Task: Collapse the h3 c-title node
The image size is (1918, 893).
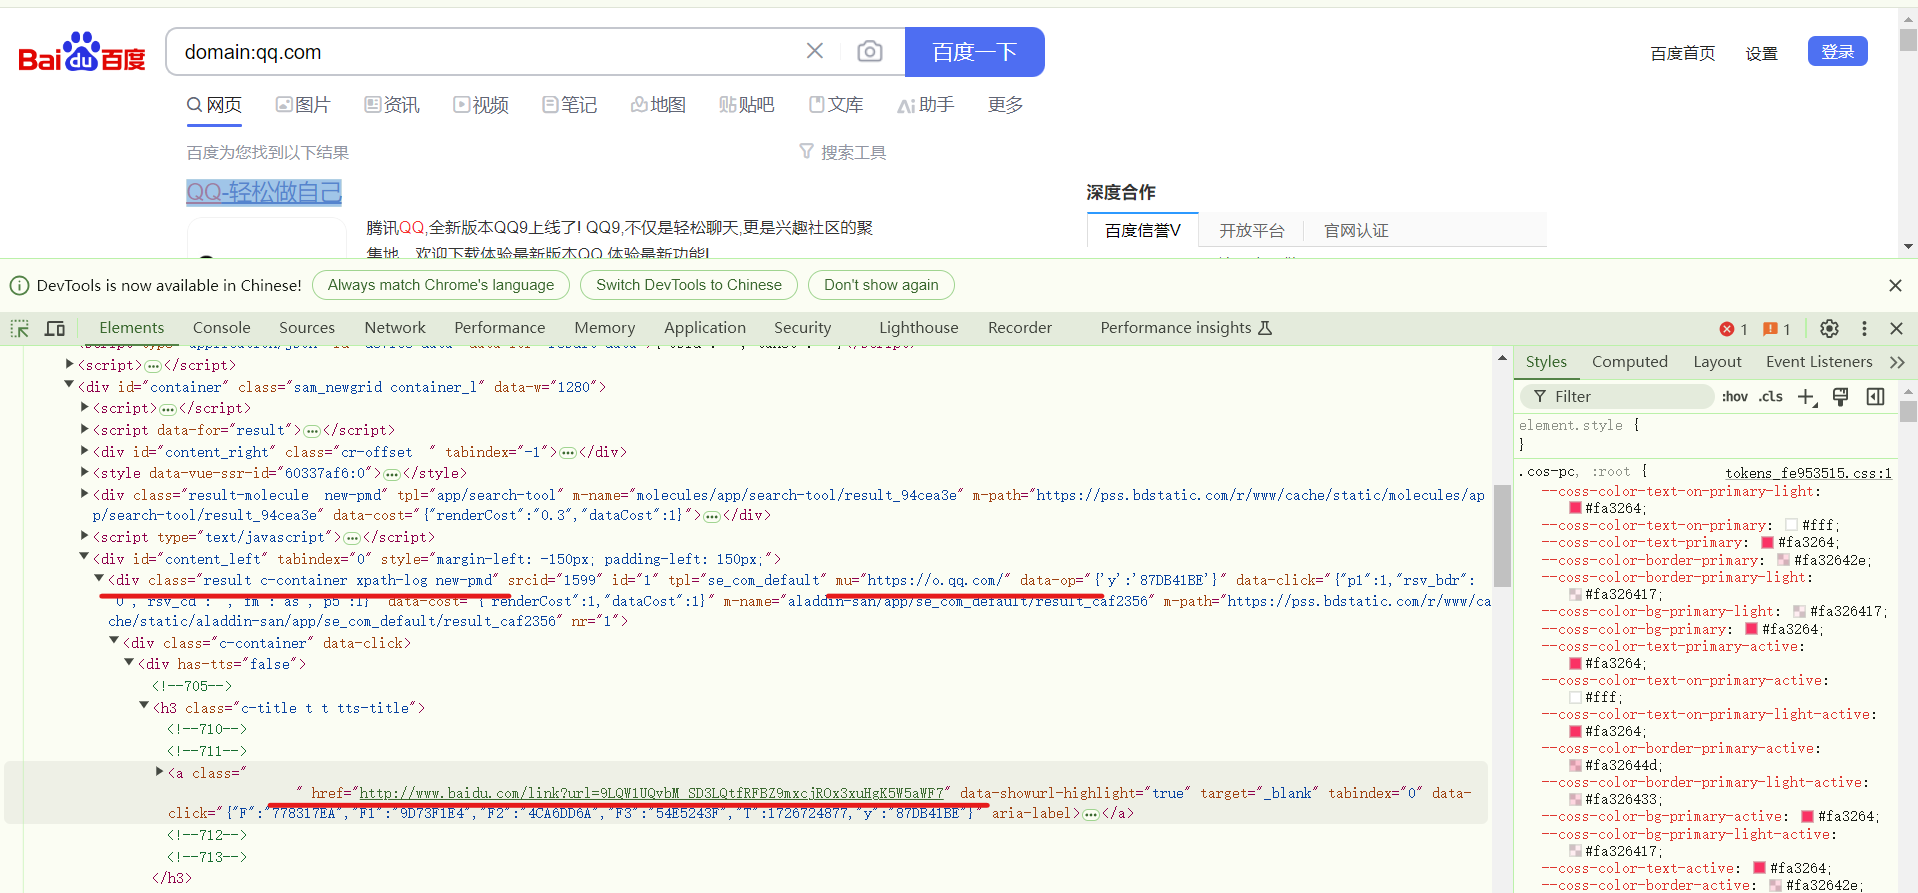Action: click(144, 706)
